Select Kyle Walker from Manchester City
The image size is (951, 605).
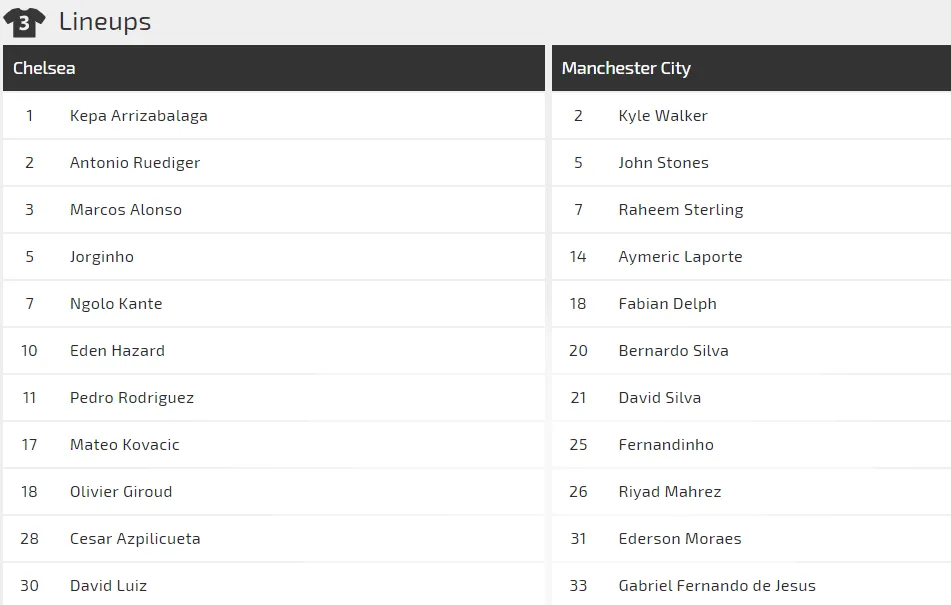(x=663, y=116)
